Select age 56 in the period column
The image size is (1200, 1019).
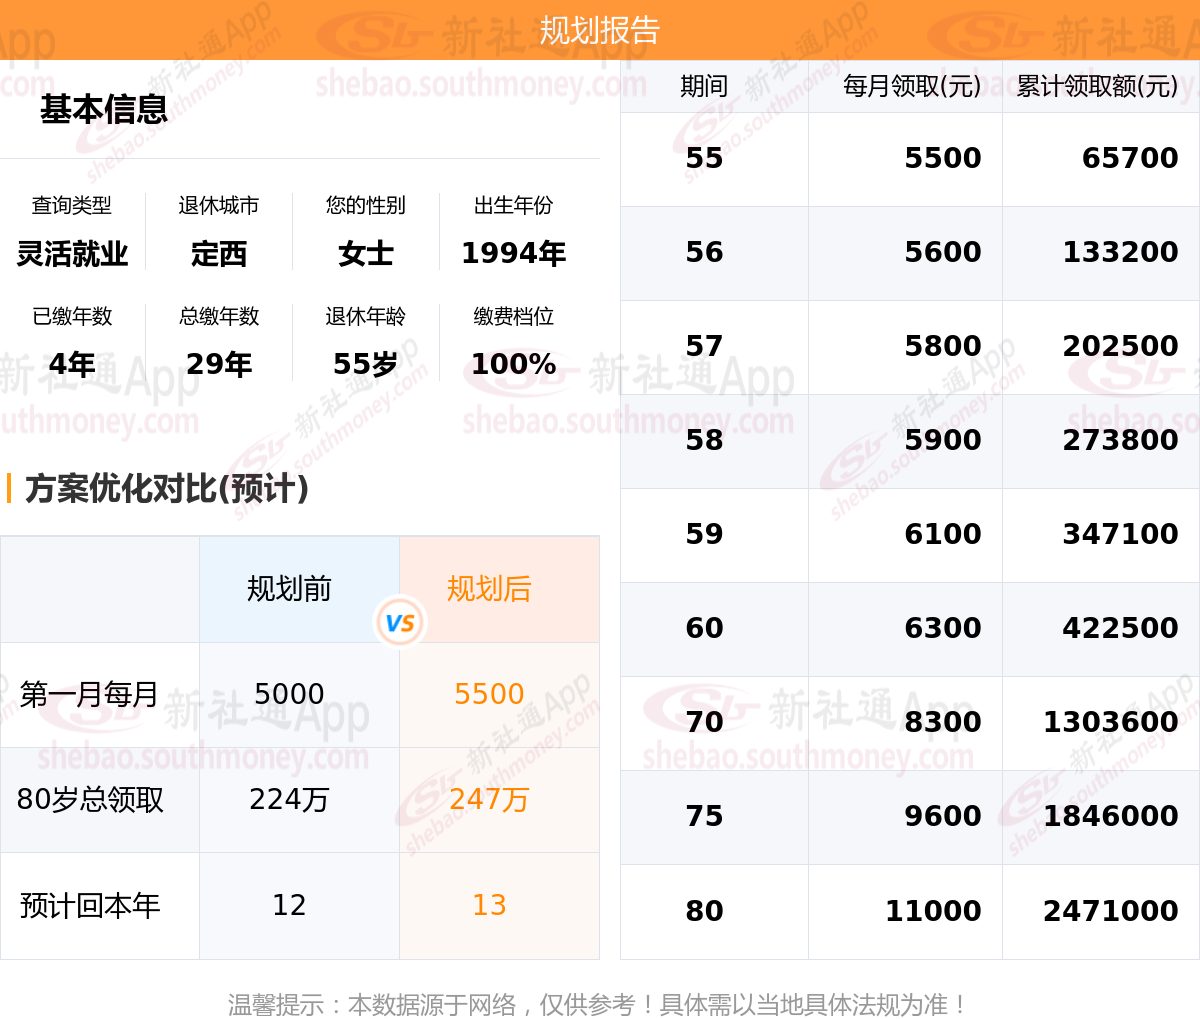pyautogui.click(x=704, y=252)
